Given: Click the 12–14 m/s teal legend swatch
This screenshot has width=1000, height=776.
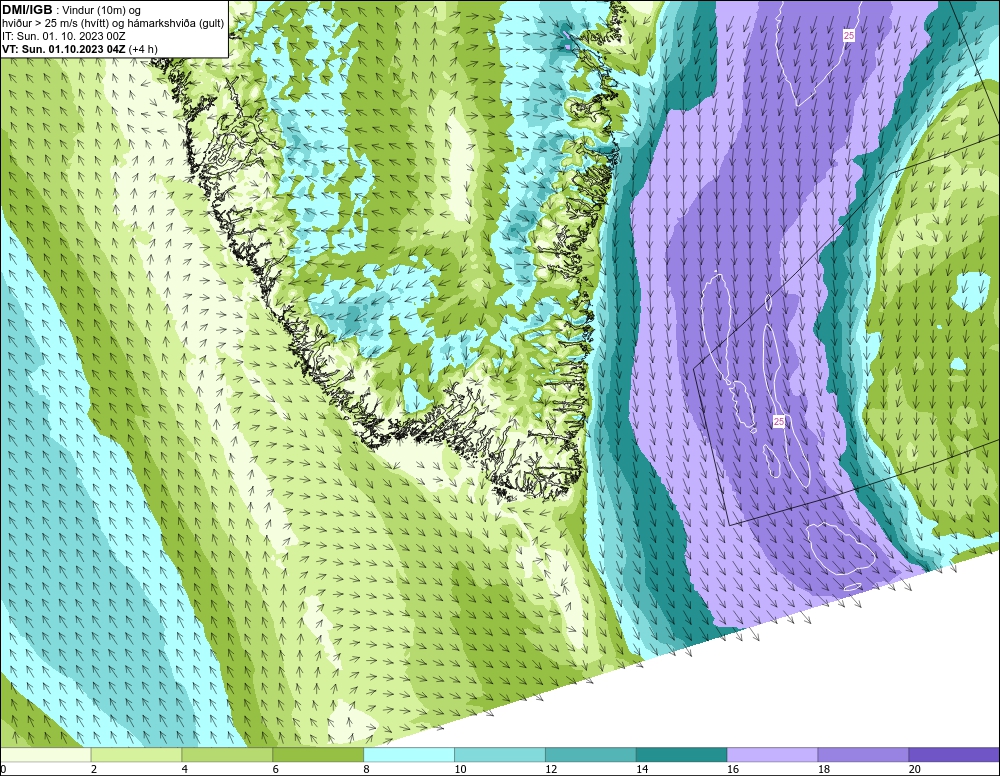Looking at the screenshot, I should click(x=591, y=755).
